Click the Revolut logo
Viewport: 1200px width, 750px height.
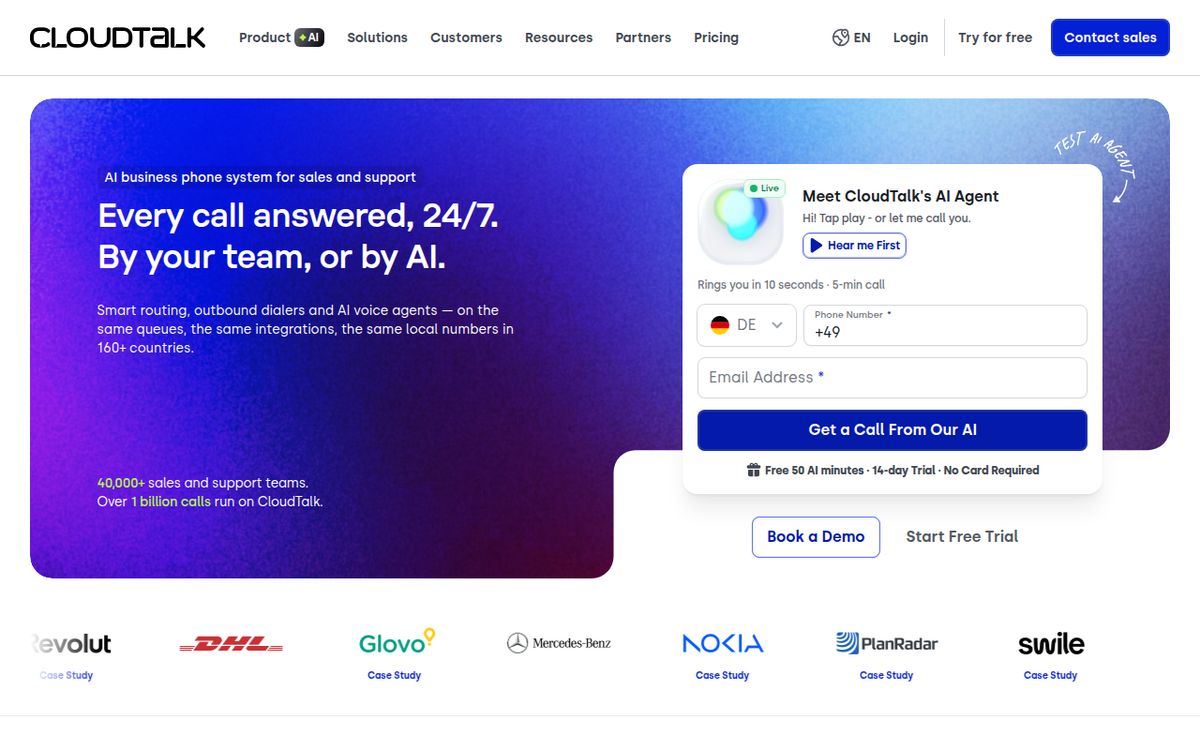pos(70,644)
